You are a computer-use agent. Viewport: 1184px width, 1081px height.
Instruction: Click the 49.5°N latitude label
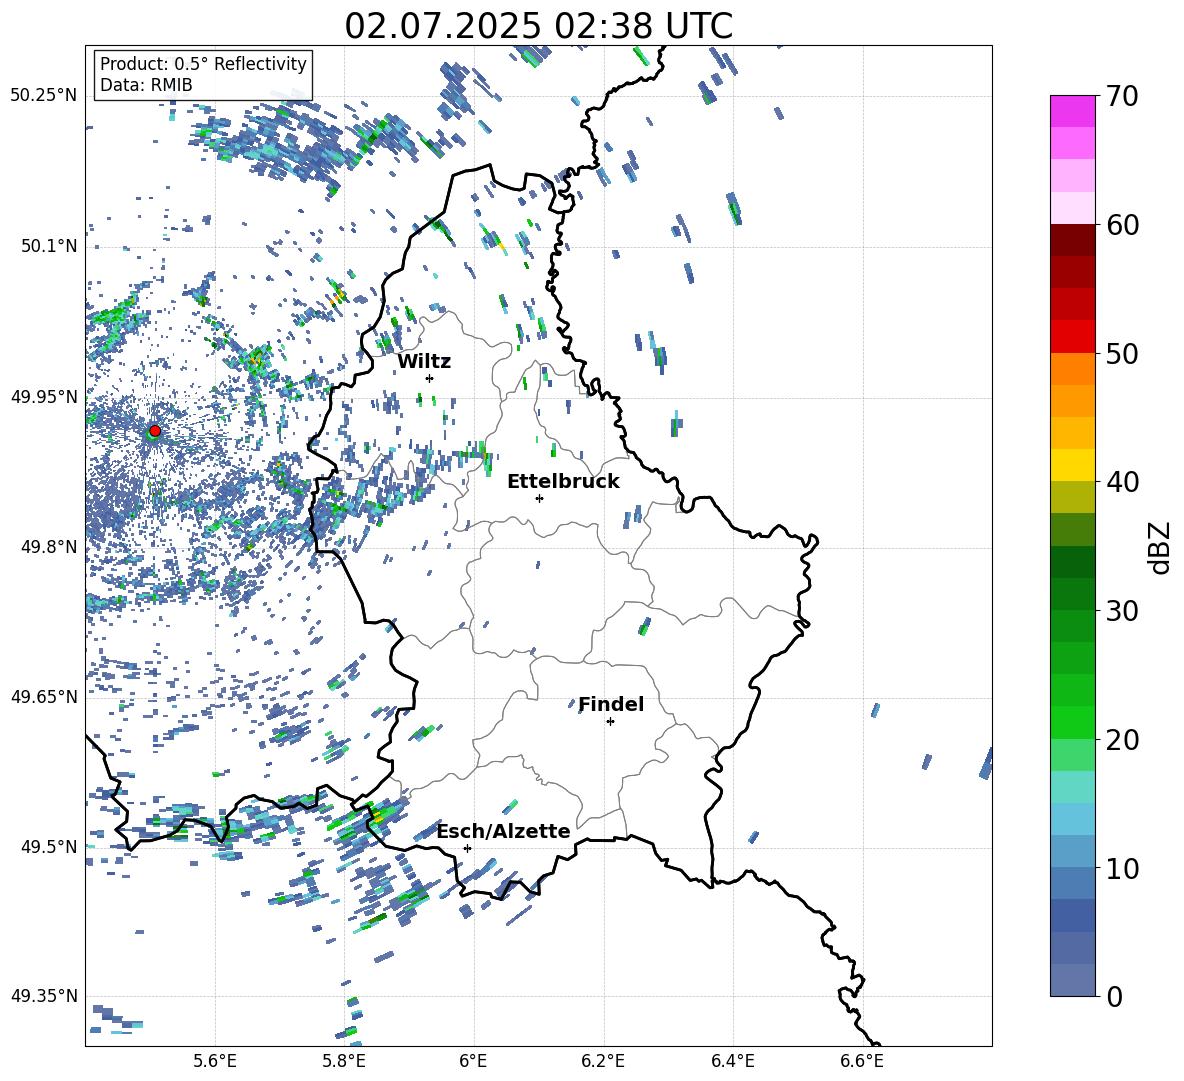[x=49, y=847]
